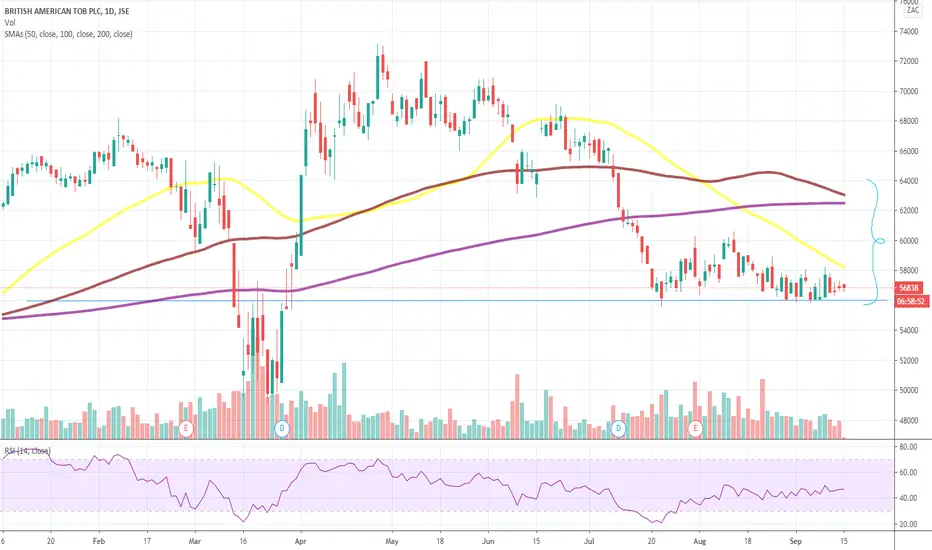
Task: Click the Apr date on time axis
Action: pyautogui.click(x=300, y=541)
